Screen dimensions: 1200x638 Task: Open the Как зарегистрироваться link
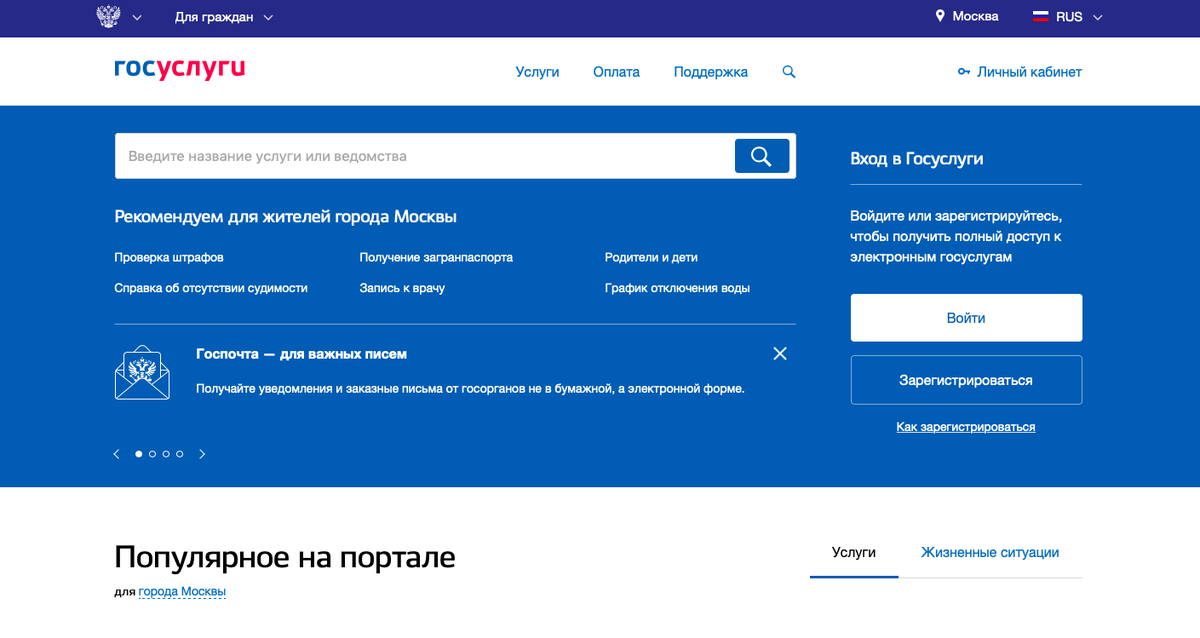(x=966, y=427)
